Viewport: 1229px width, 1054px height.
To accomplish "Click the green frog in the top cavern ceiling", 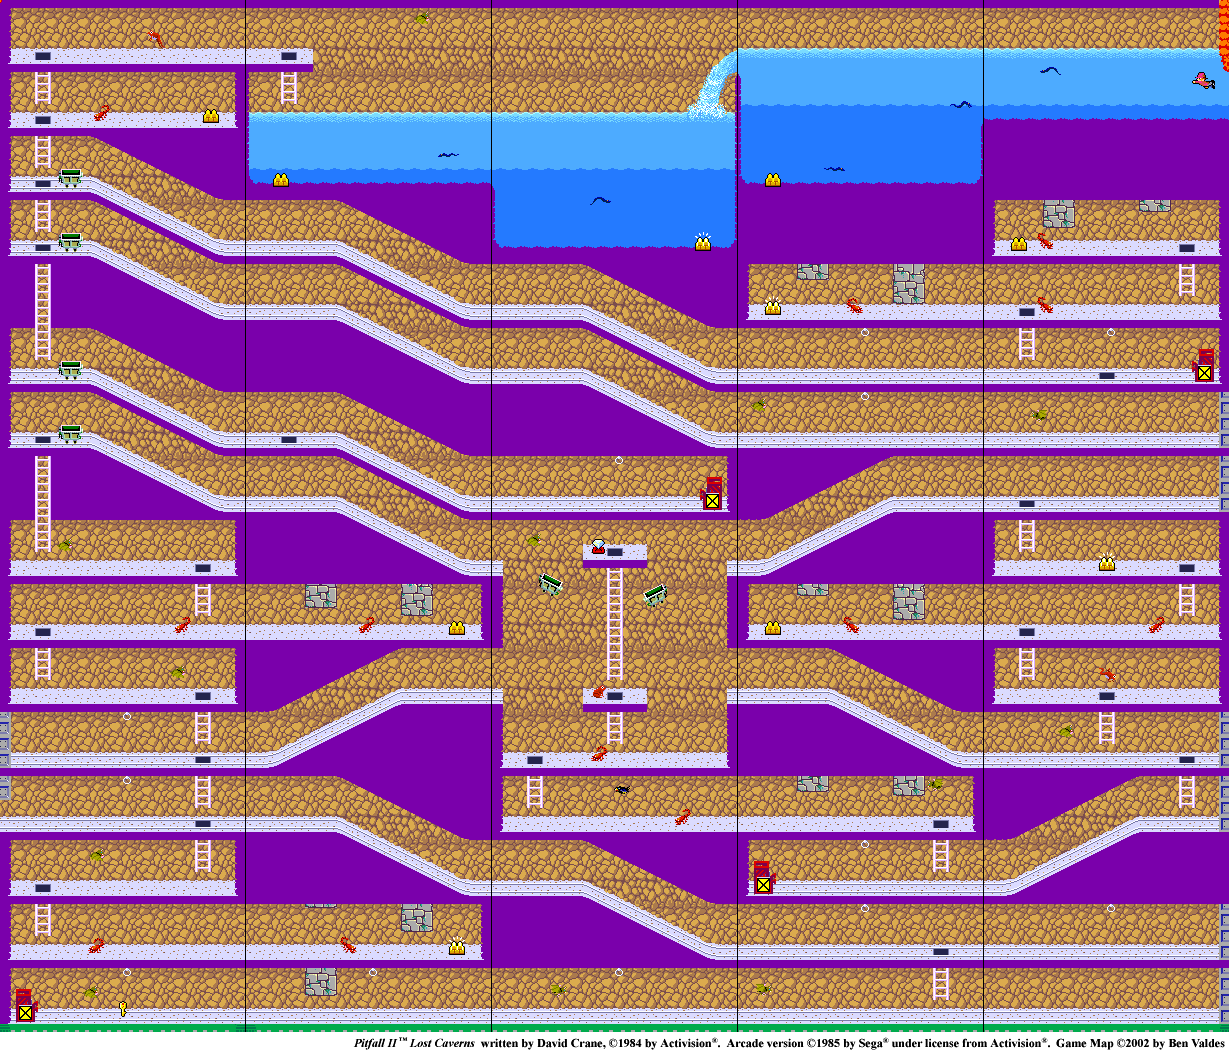I will [x=423, y=19].
